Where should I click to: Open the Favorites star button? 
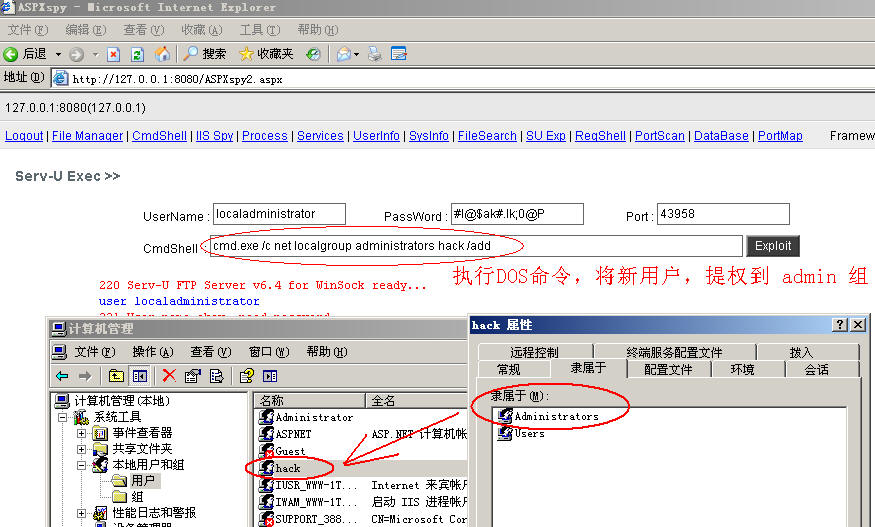pyautogui.click(x=266, y=54)
